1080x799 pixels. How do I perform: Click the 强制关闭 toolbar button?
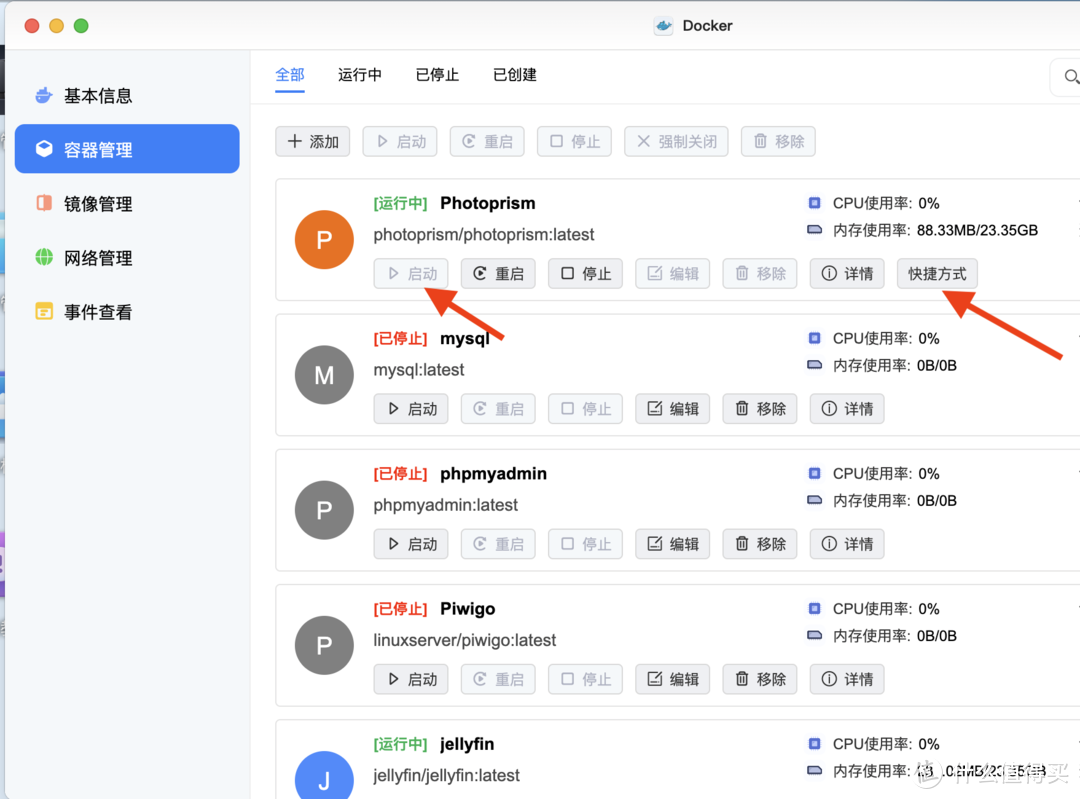[676, 141]
